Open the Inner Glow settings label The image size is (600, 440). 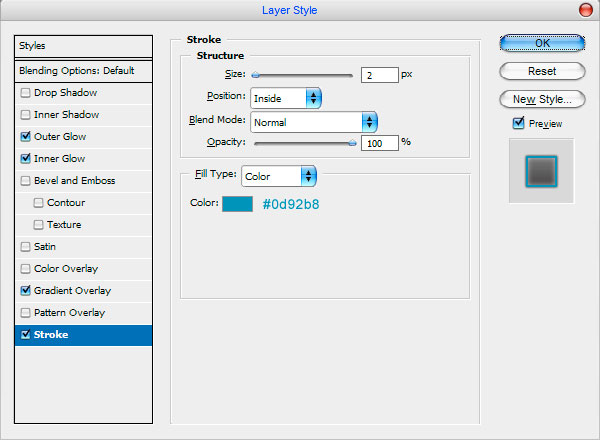coord(59,158)
